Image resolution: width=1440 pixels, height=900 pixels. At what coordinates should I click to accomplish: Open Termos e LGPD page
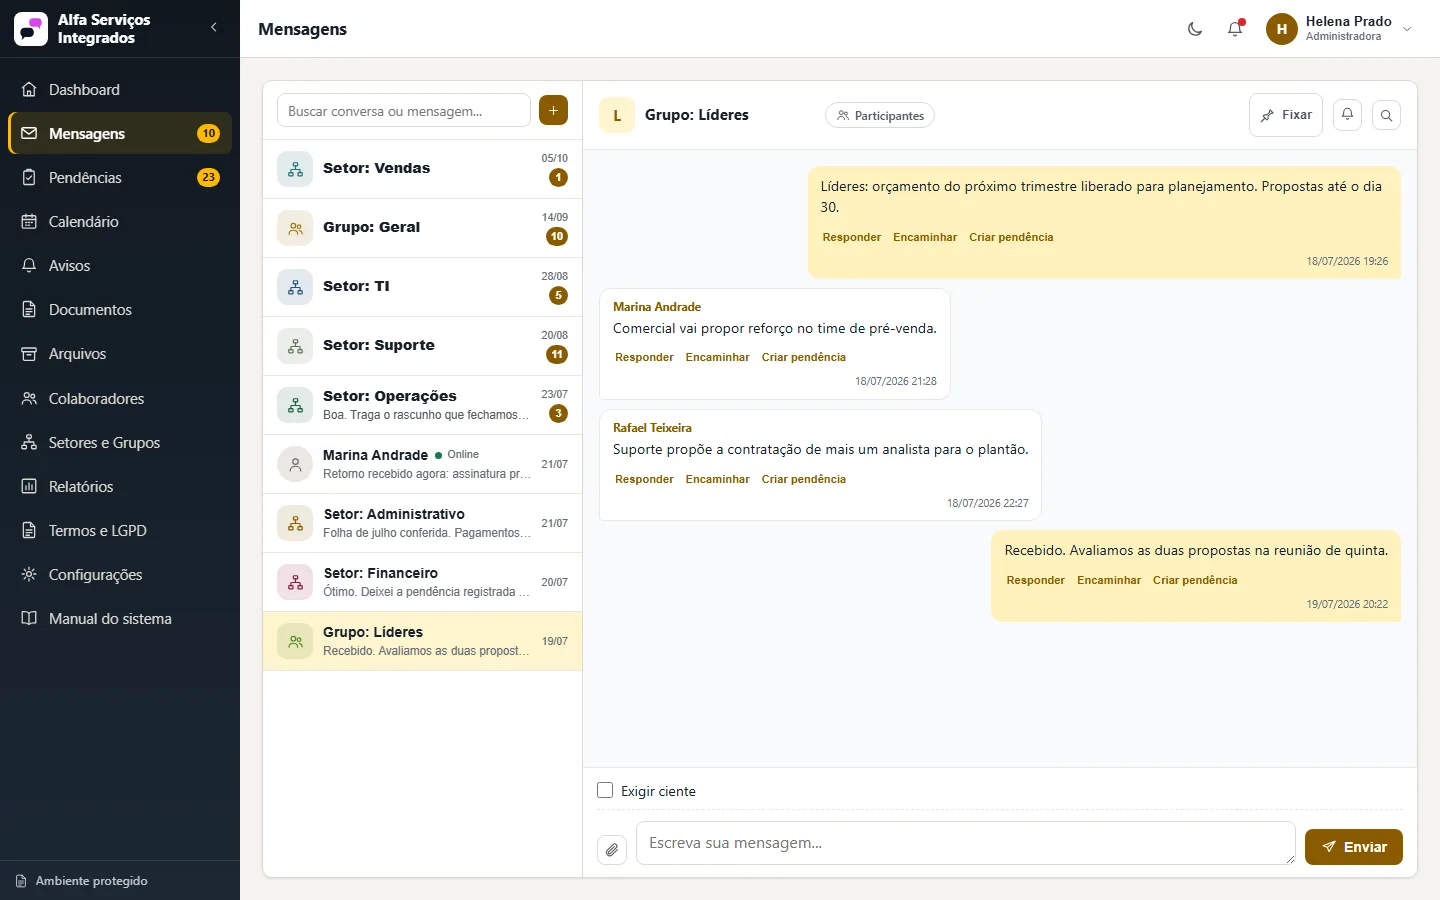(x=120, y=530)
